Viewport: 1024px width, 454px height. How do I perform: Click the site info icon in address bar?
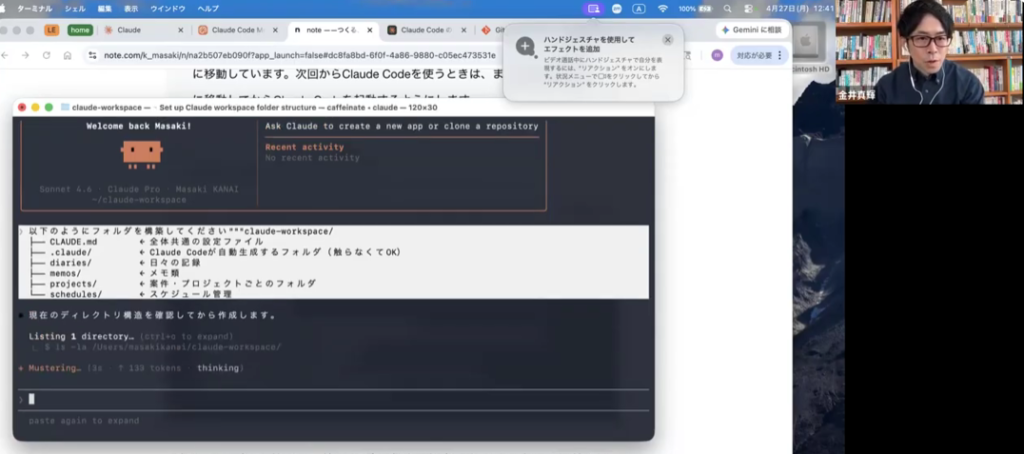click(x=92, y=55)
